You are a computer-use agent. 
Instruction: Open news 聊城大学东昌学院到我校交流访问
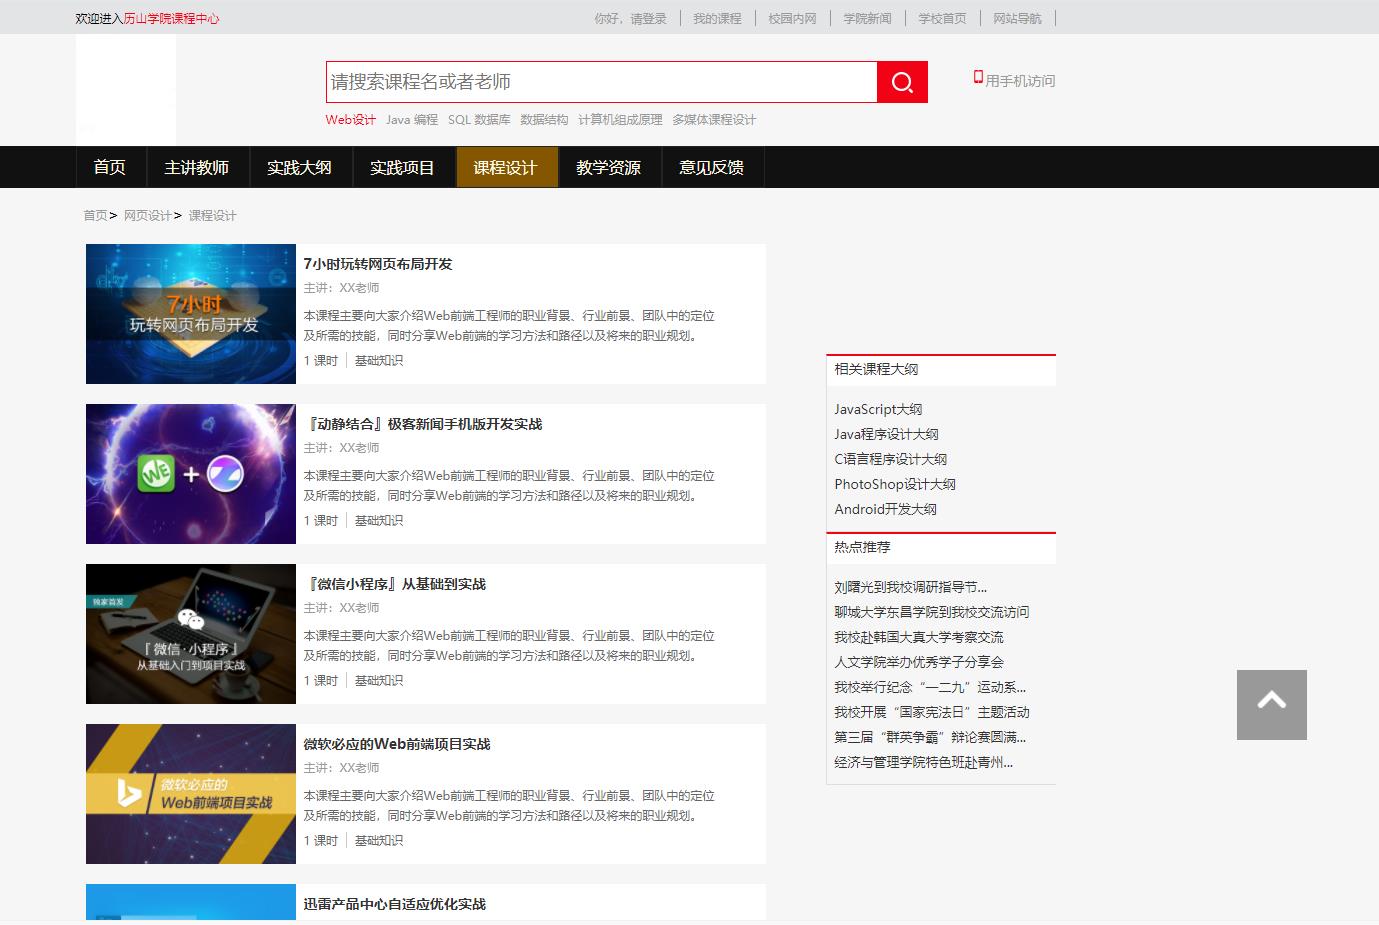click(x=931, y=612)
